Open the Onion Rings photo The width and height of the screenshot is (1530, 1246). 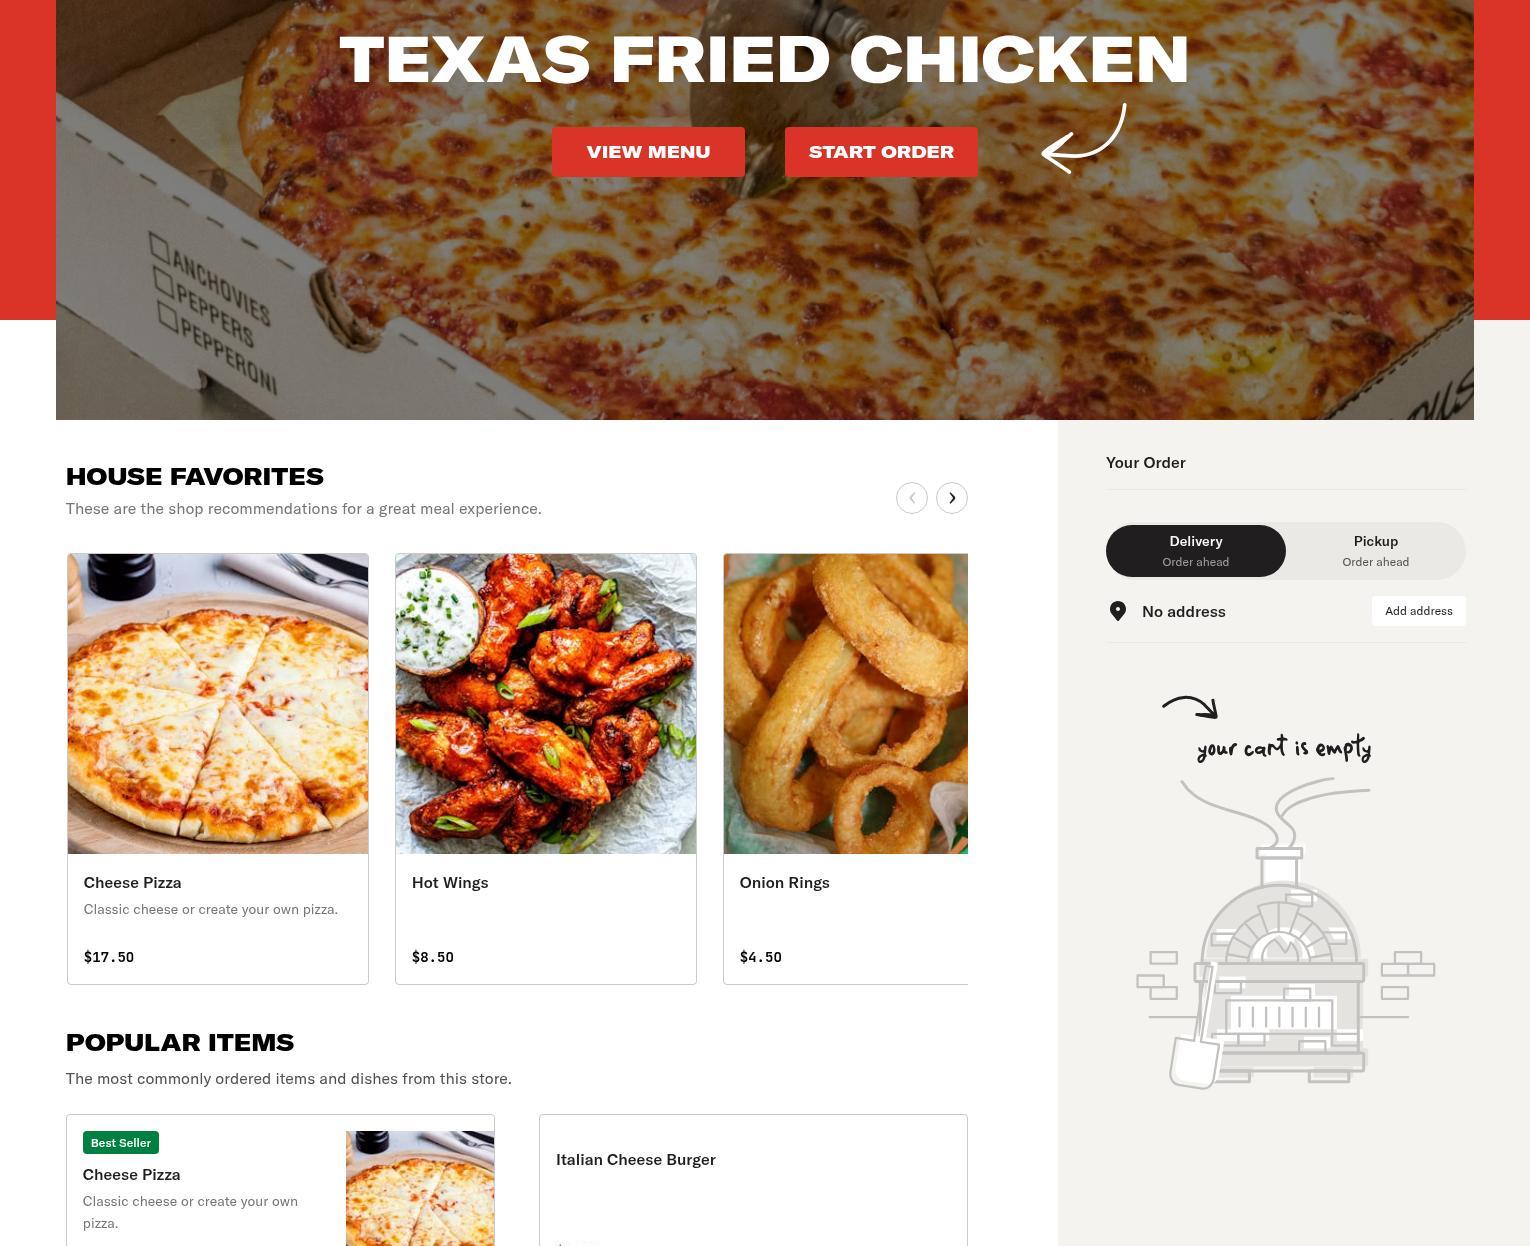click(x=846, y=704)
